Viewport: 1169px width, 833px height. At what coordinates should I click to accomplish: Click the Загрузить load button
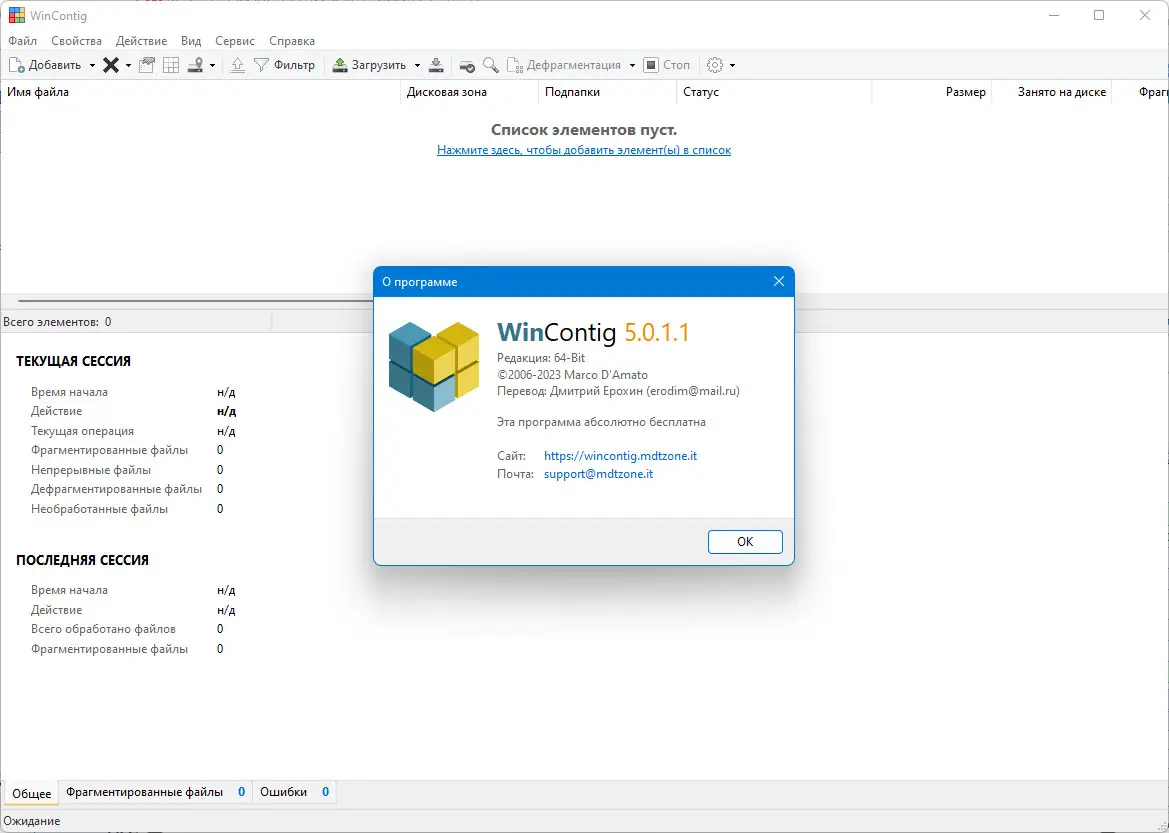click(x=369, y=65)
